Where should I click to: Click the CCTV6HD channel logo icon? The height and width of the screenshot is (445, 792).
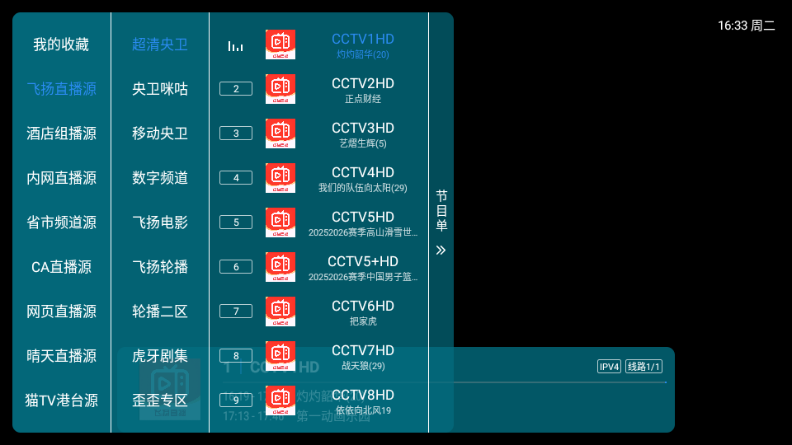tap(280, 311)
